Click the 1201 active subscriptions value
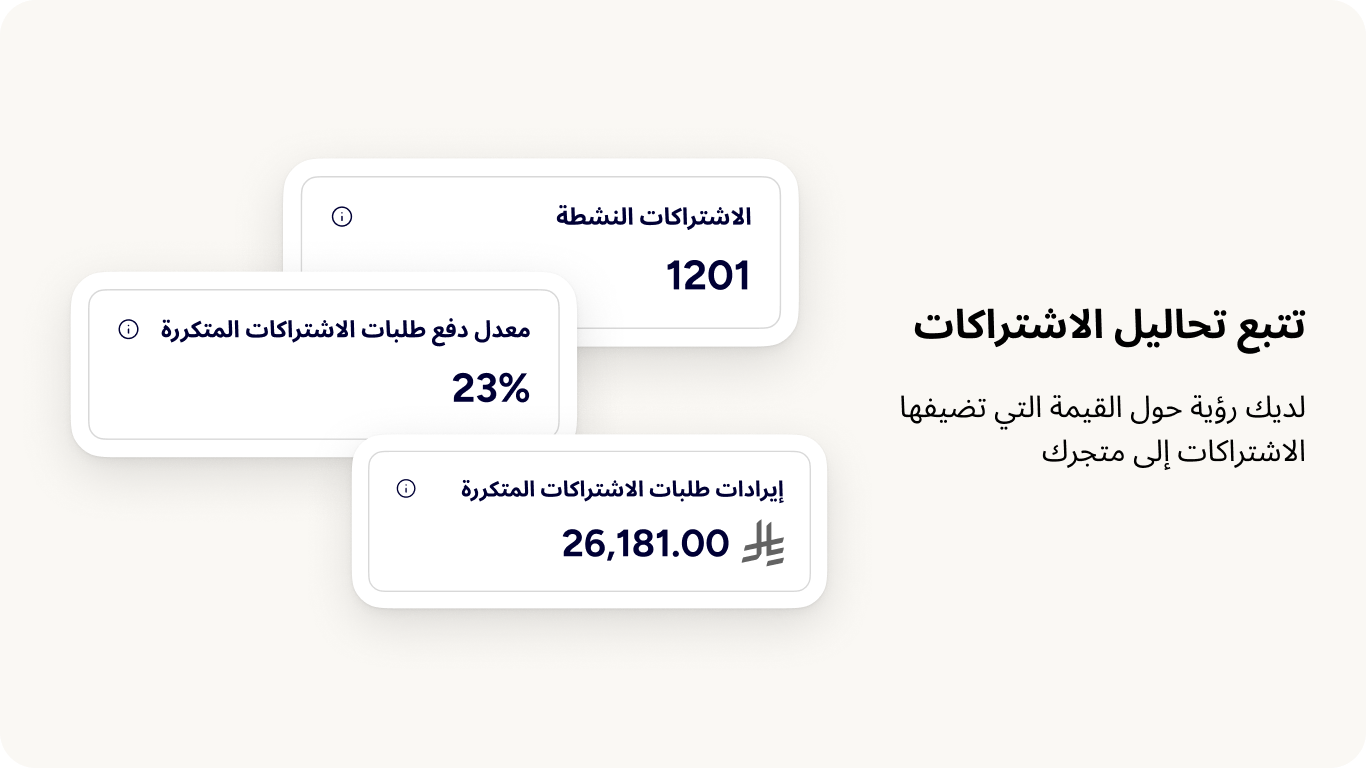Image resolution: width=1366 pixels, height=768 pixels. pyautogui.click(x=708, y=276)
